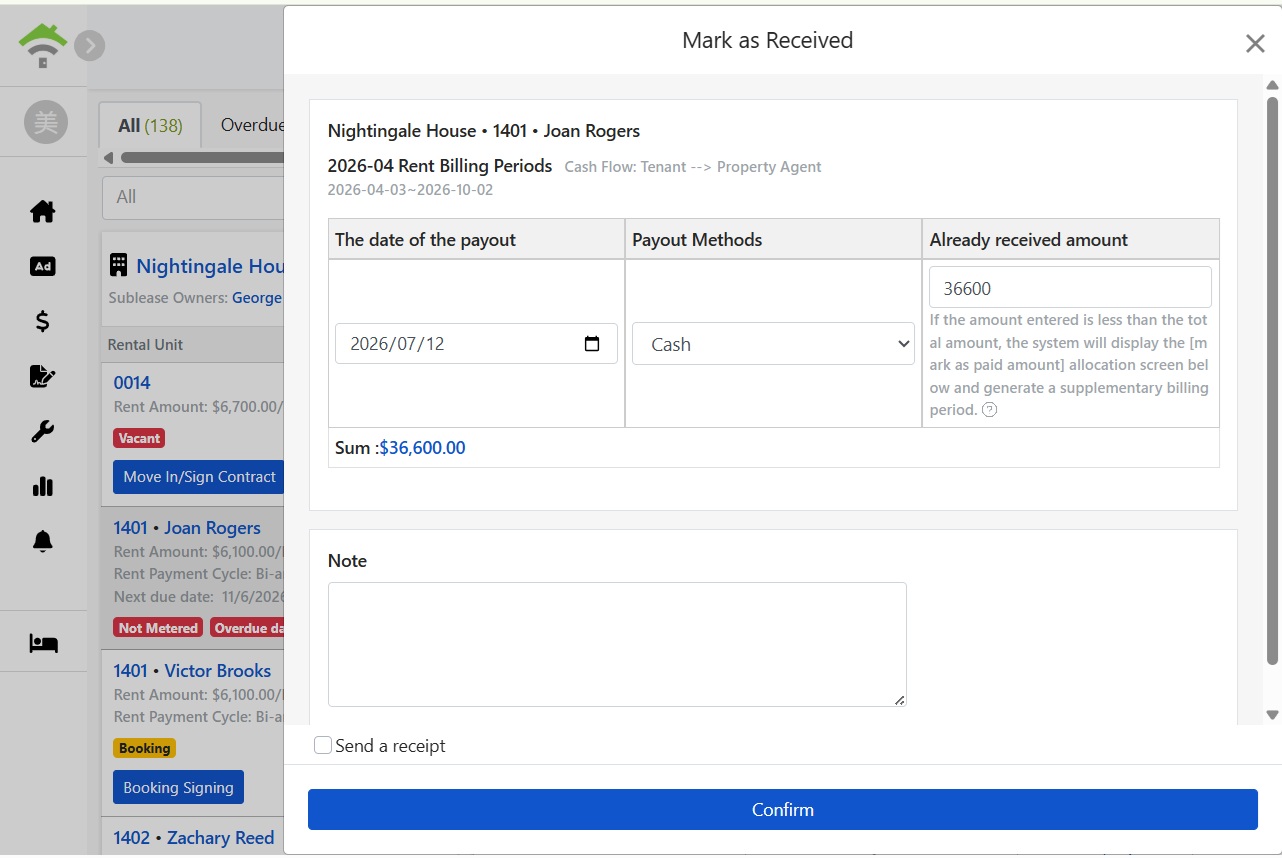The image size is (1282, 858).
Task: Click the help question mark icon
Action: point(989,410)
